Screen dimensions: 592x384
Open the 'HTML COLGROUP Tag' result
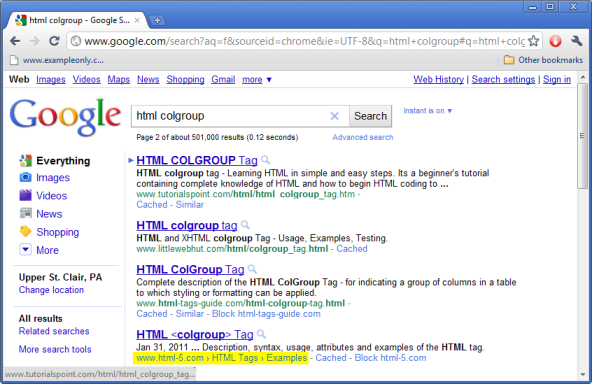197,160
